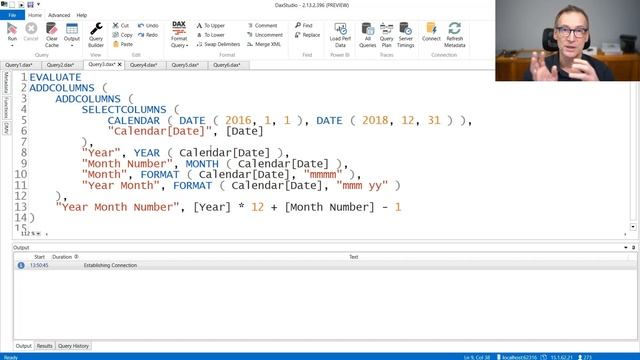
Task: Copy the selected query text
Action: tap(122, 35)
